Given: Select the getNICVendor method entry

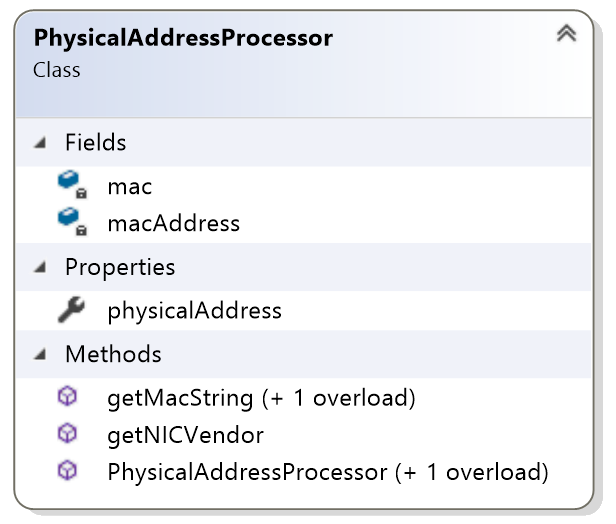Looking at the screenshot, I should [303, 435].
